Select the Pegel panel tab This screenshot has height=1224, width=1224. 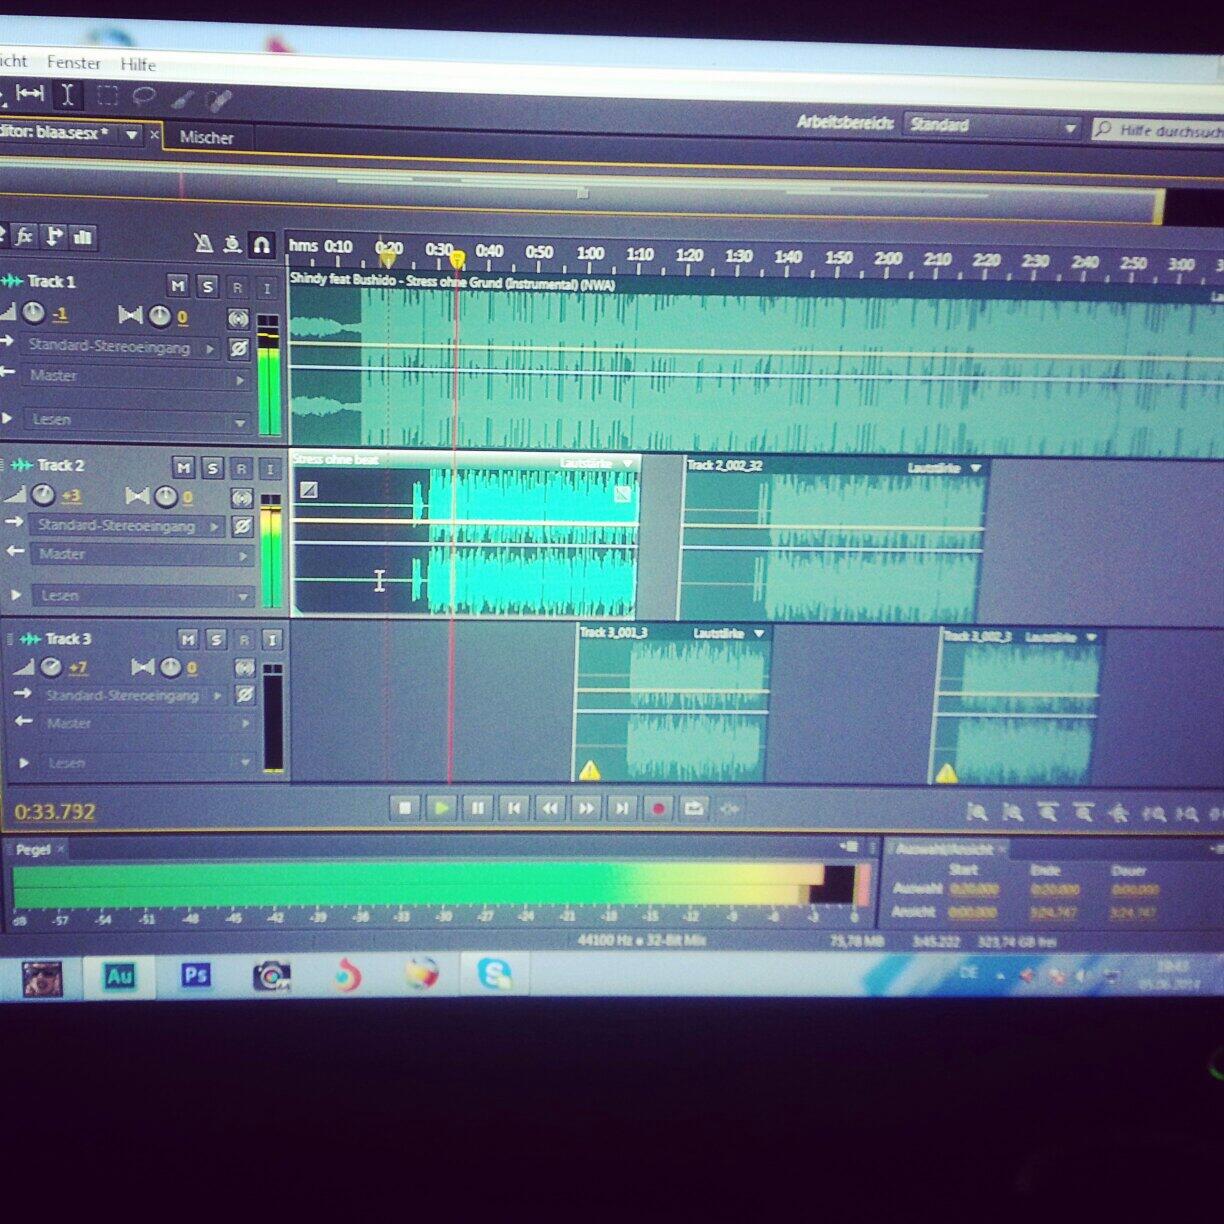(x=33, y=849)
